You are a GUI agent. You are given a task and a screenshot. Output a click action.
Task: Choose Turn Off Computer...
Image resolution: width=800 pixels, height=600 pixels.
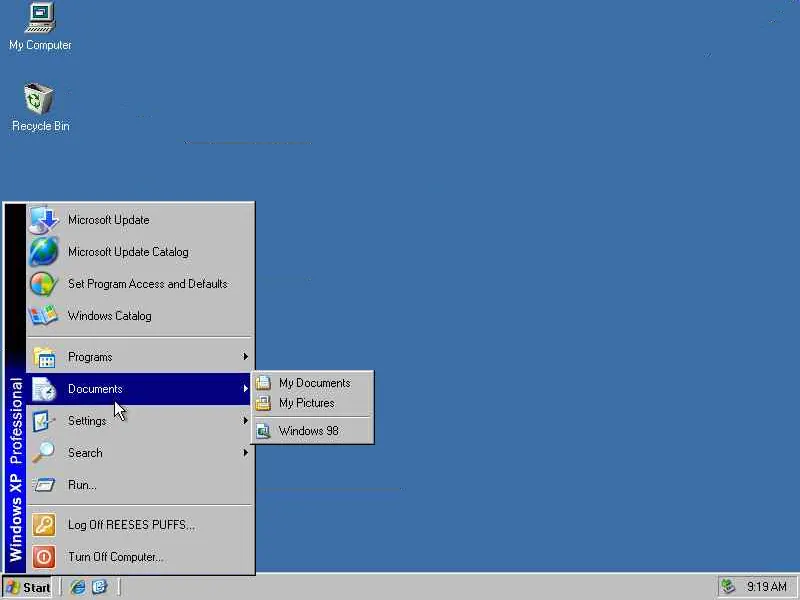(140, 557)
